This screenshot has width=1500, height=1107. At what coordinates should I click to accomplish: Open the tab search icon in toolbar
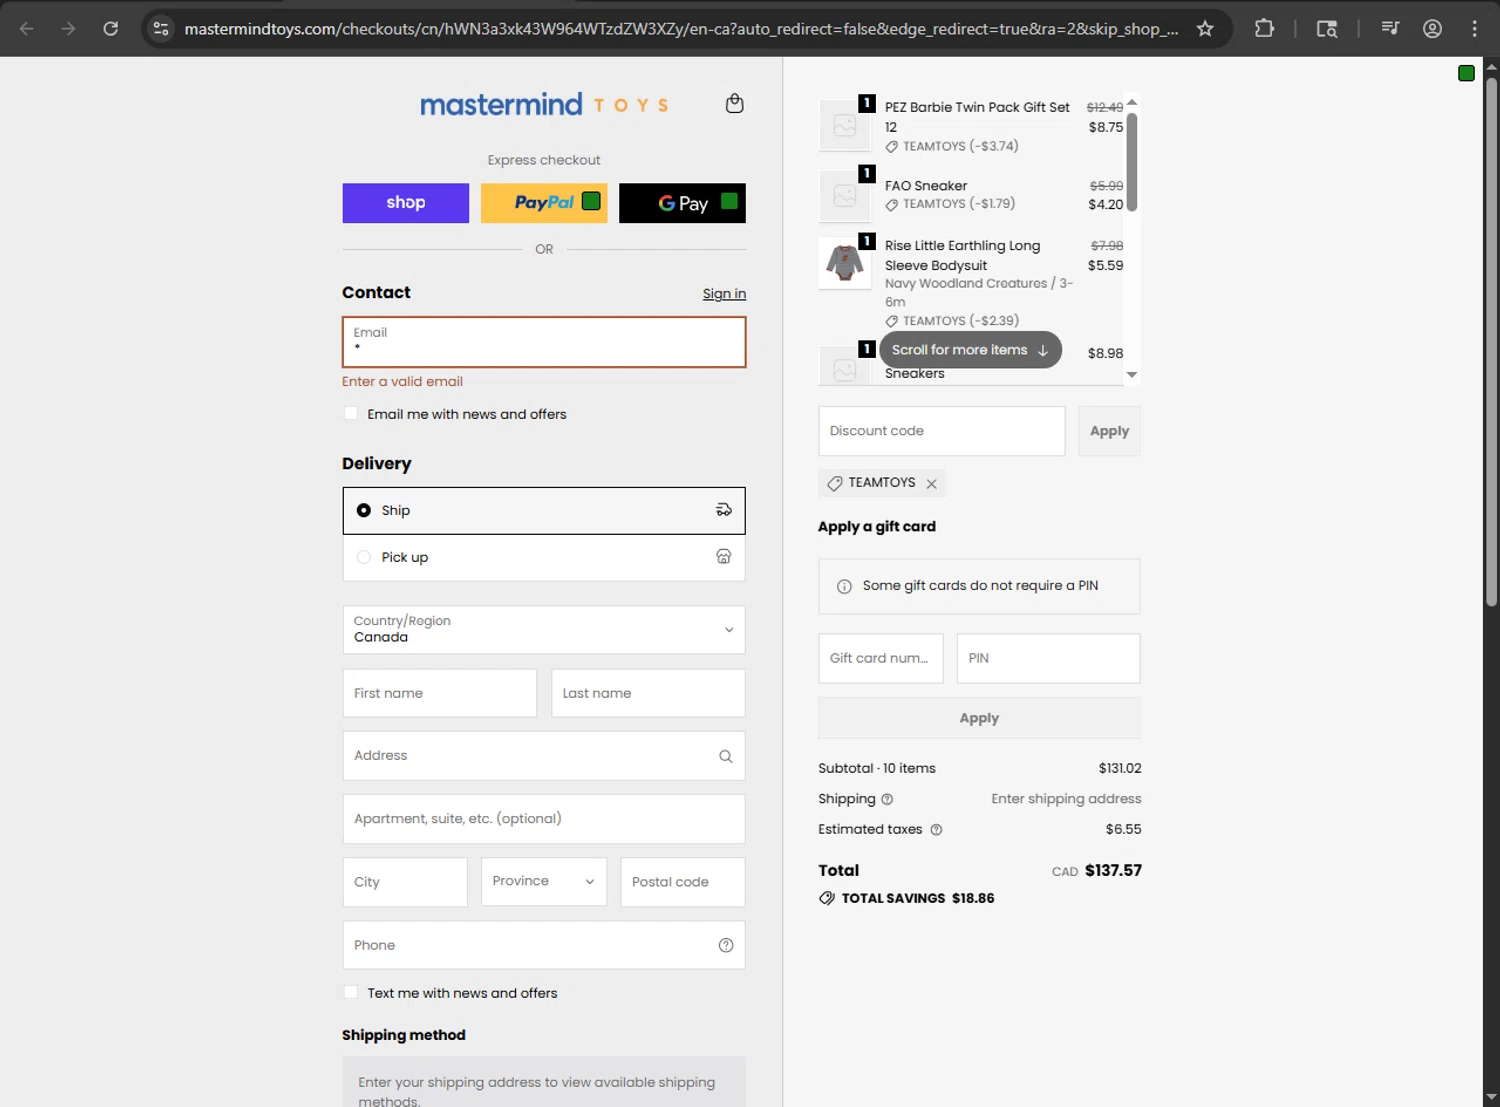(1327, 28)
